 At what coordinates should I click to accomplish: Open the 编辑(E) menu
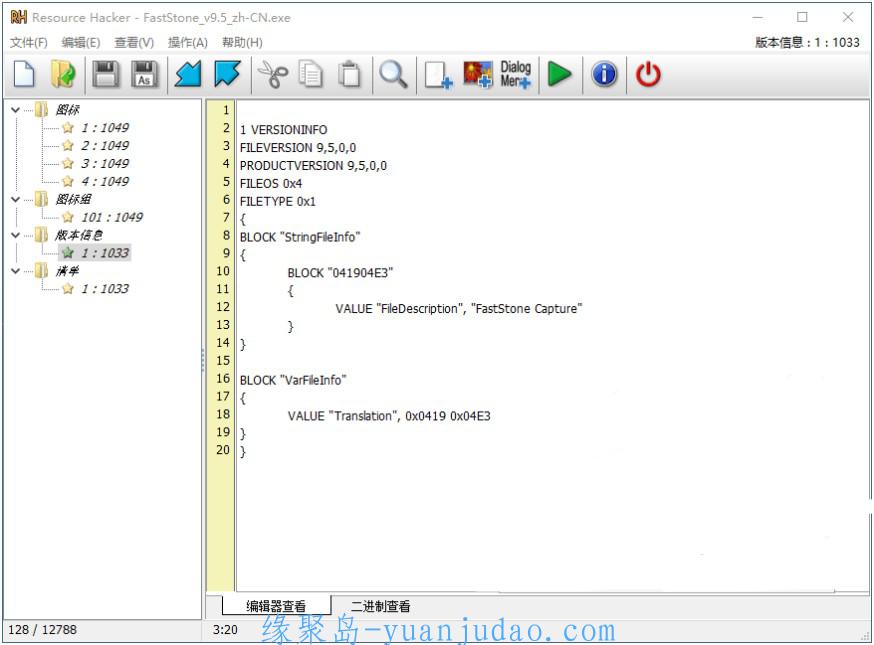(x=81, y=42)
